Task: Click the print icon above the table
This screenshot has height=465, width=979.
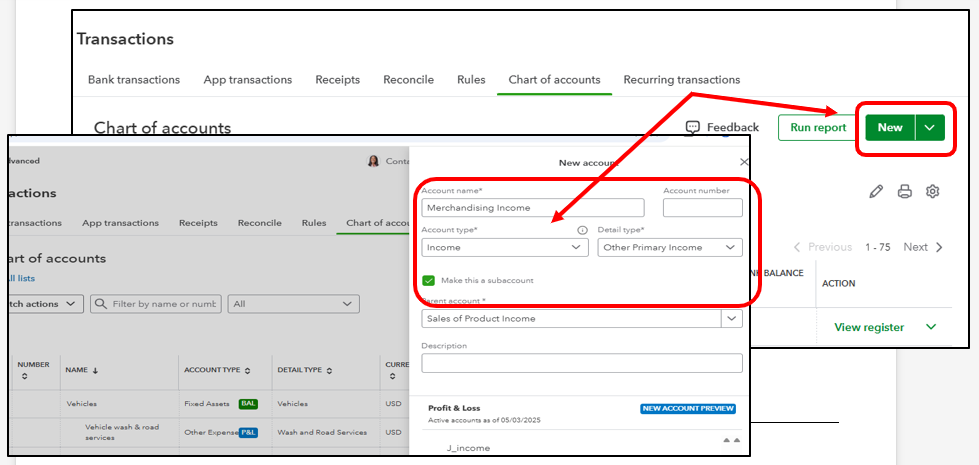Action: (905, 192)
